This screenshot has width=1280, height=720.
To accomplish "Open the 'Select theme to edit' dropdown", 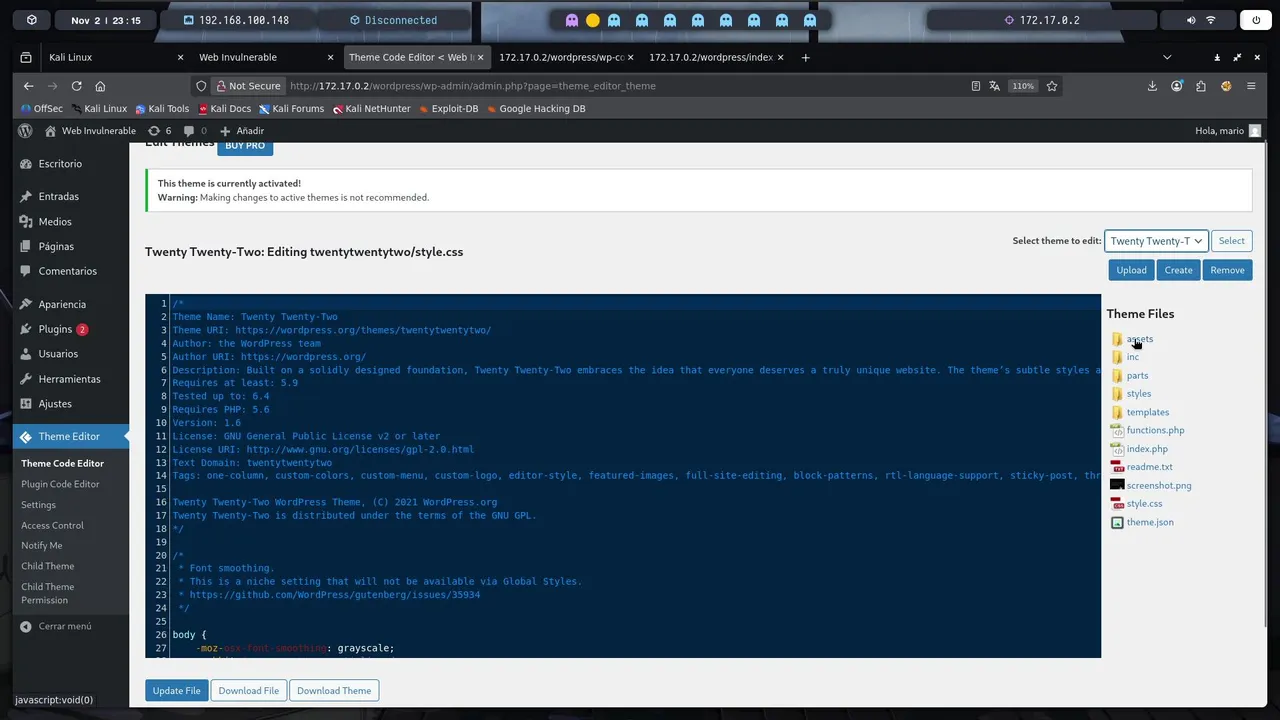I will coord(1156,241).
